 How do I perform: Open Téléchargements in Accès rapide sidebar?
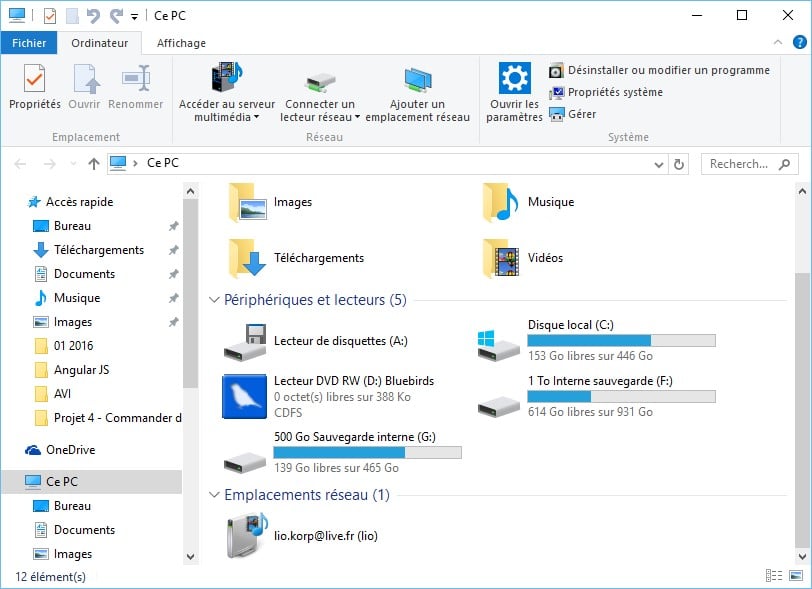pos(98,250)
